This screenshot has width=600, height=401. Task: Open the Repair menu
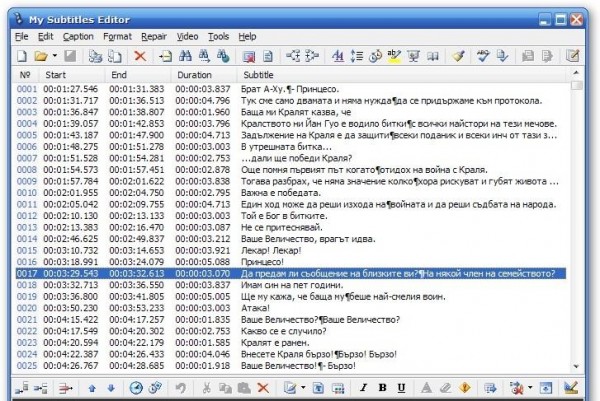[154, 37]
